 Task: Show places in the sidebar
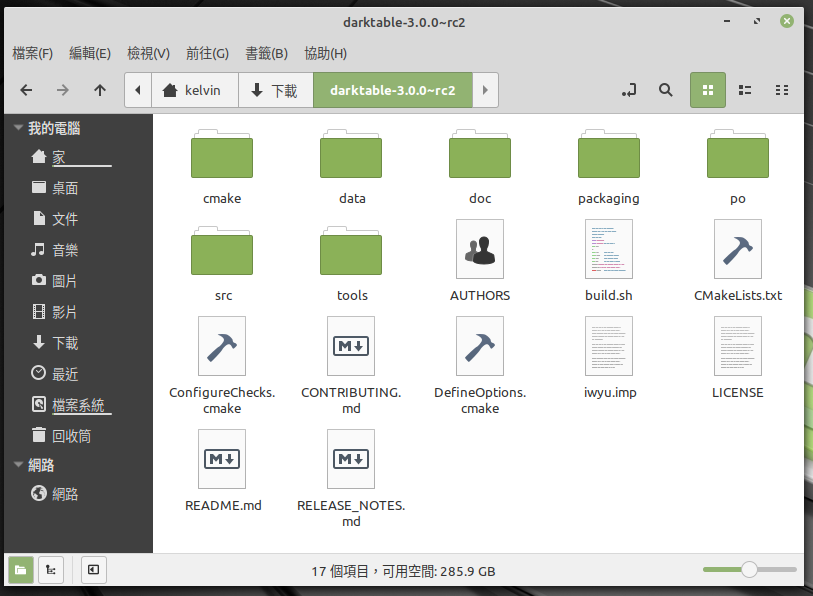click(20, 570)
